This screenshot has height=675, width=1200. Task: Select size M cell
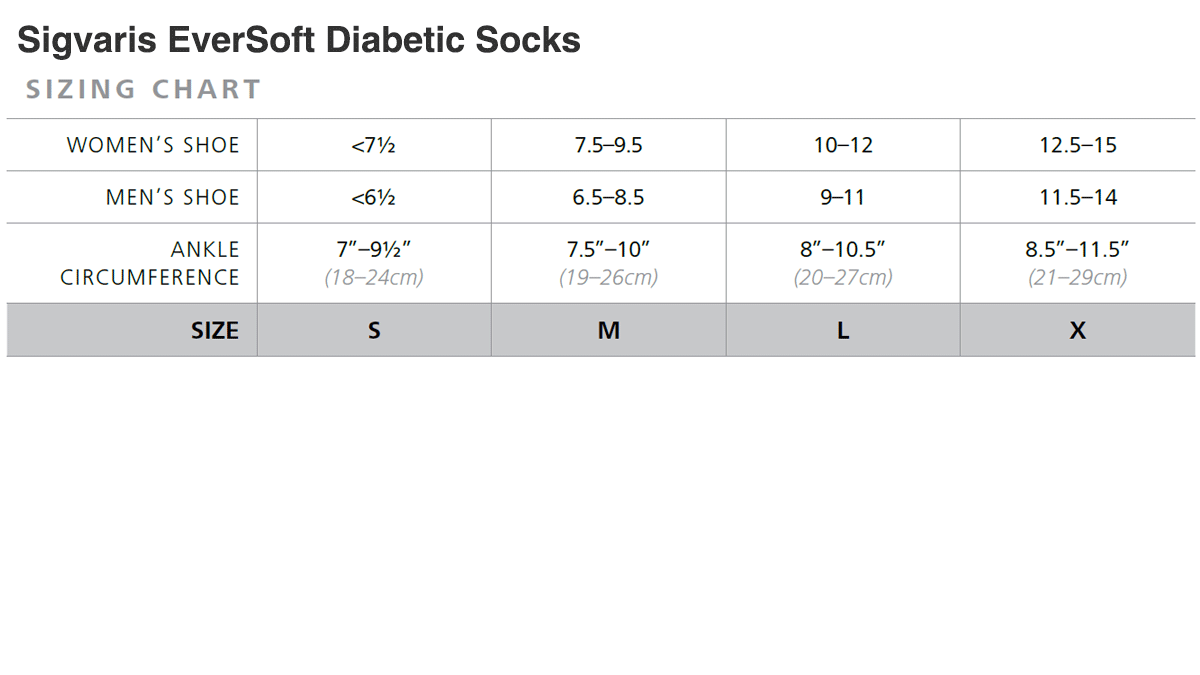coord(608,331)
